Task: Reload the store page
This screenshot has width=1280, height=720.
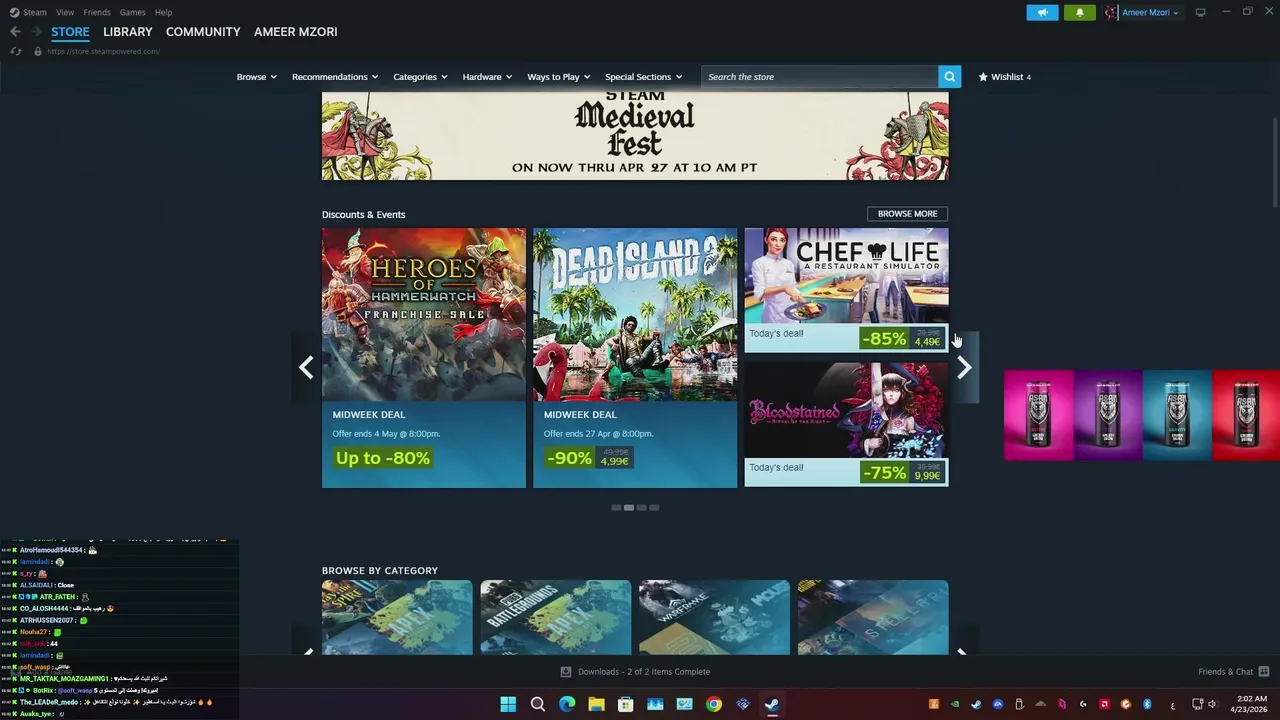Action: 15,51
